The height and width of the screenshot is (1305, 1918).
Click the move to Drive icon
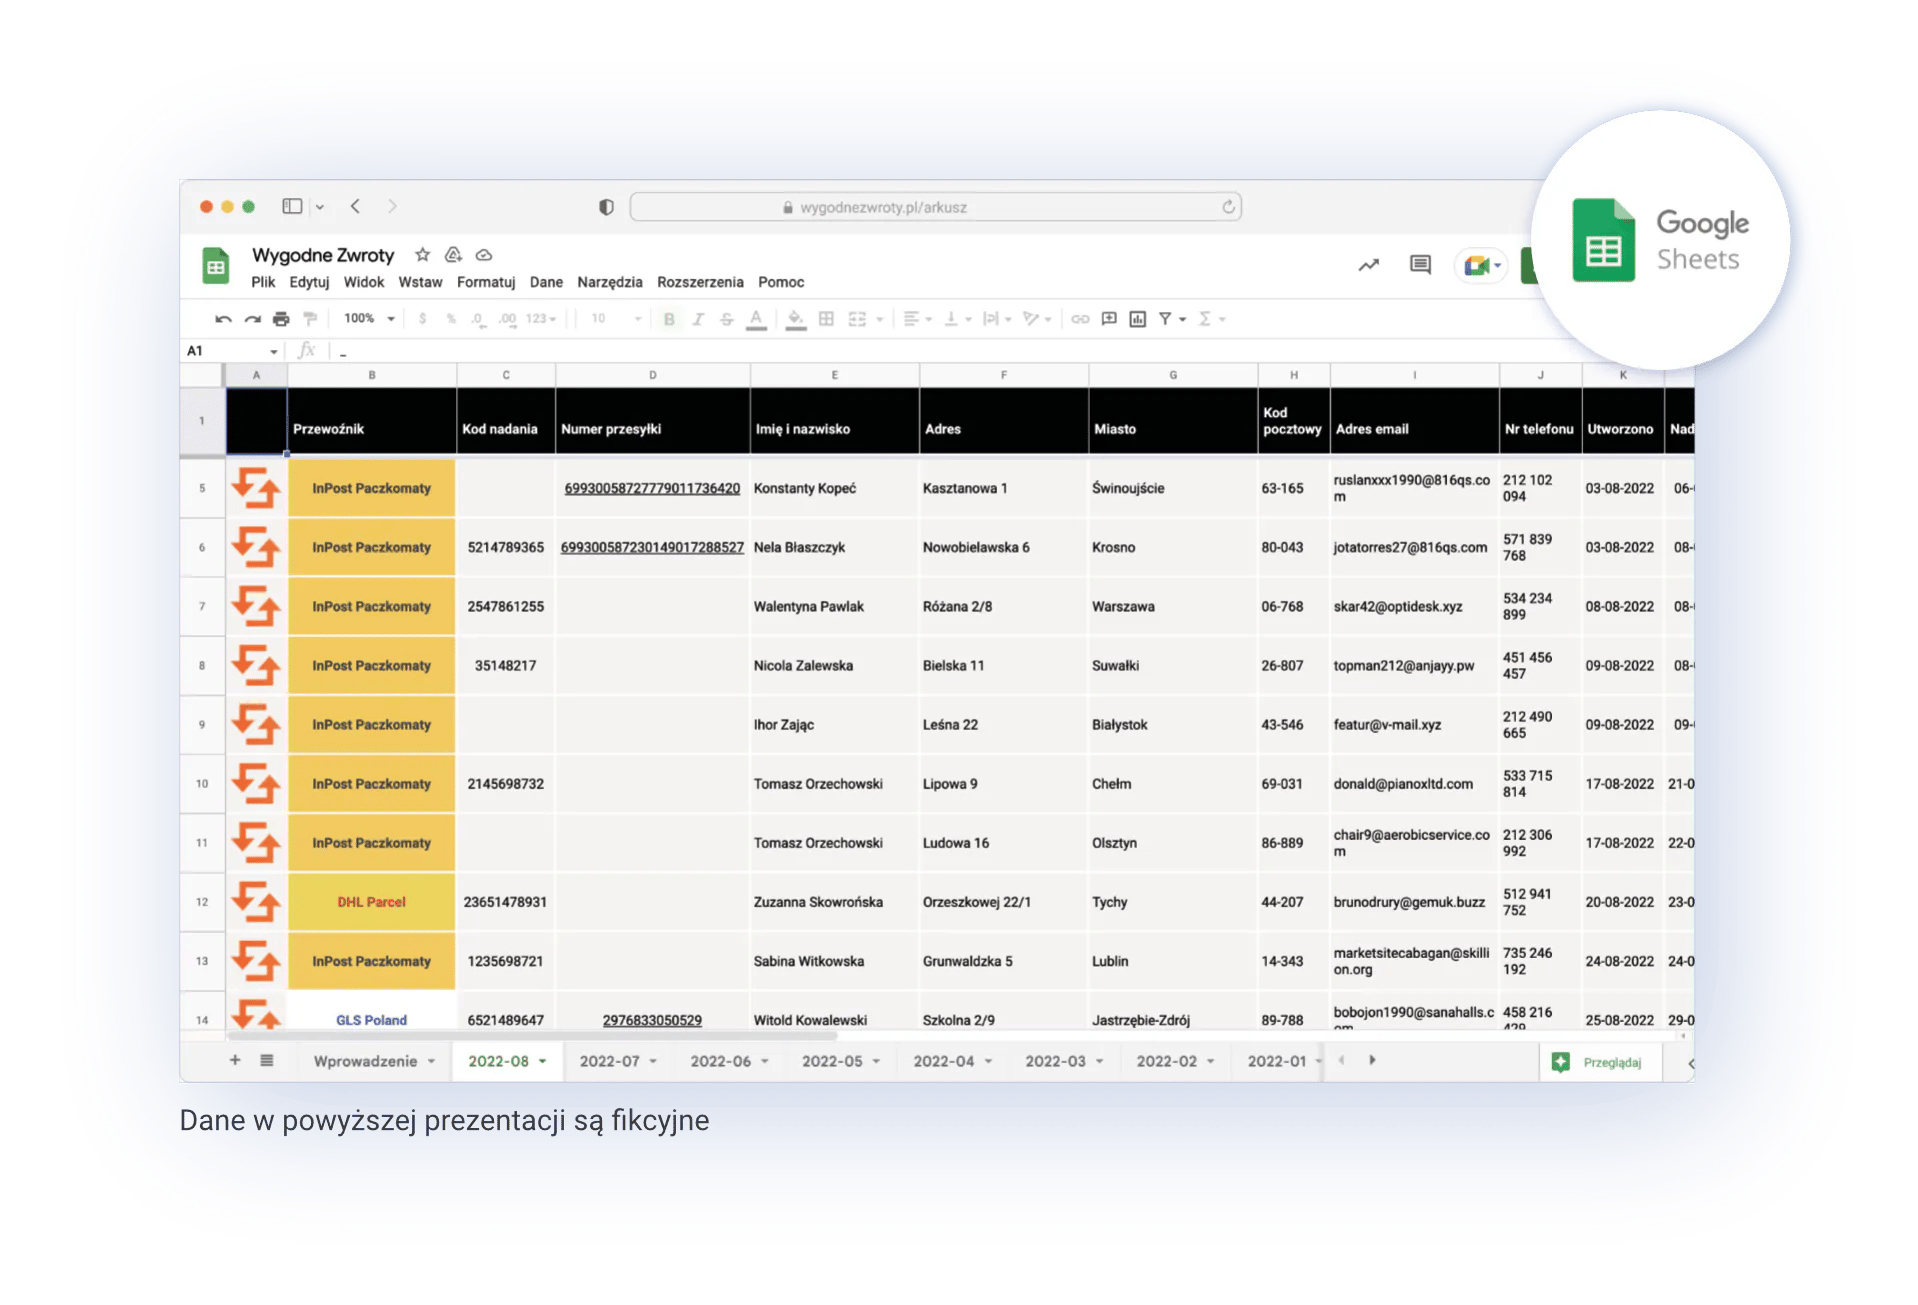pos(453,255)
